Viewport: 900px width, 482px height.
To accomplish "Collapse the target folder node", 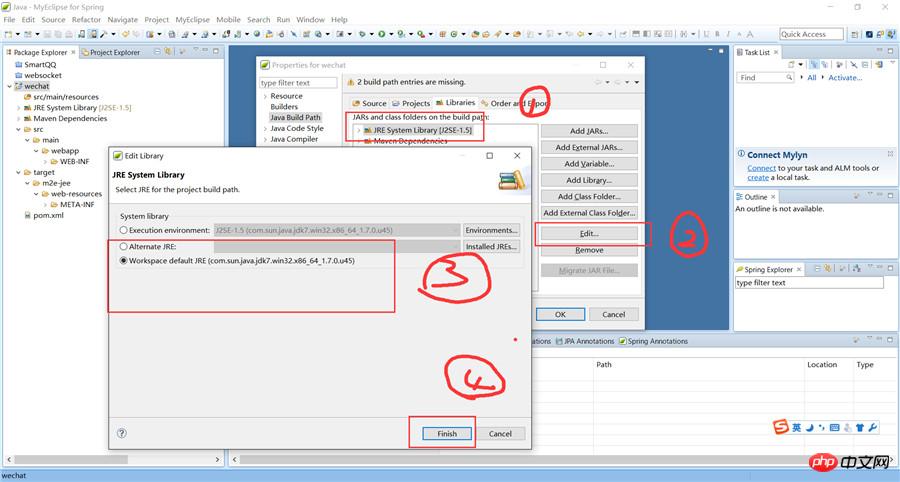I will [x=18, y=172].
